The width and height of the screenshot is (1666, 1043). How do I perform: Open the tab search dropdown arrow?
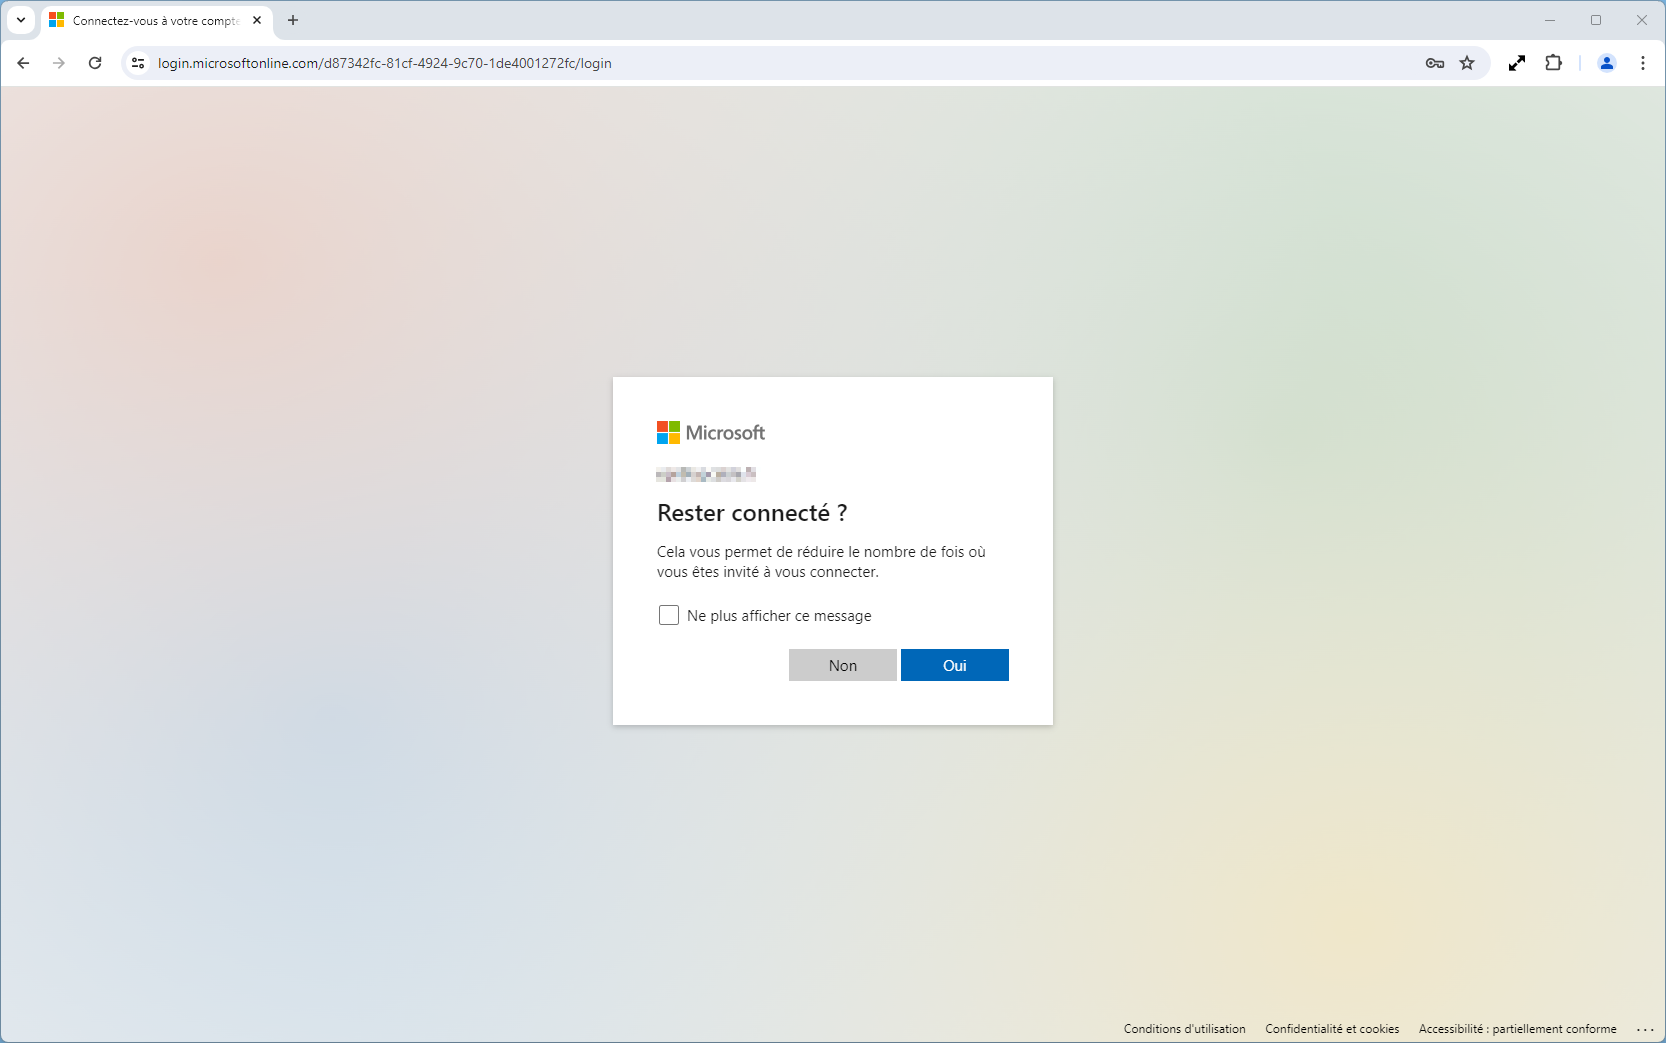[21, 20]
